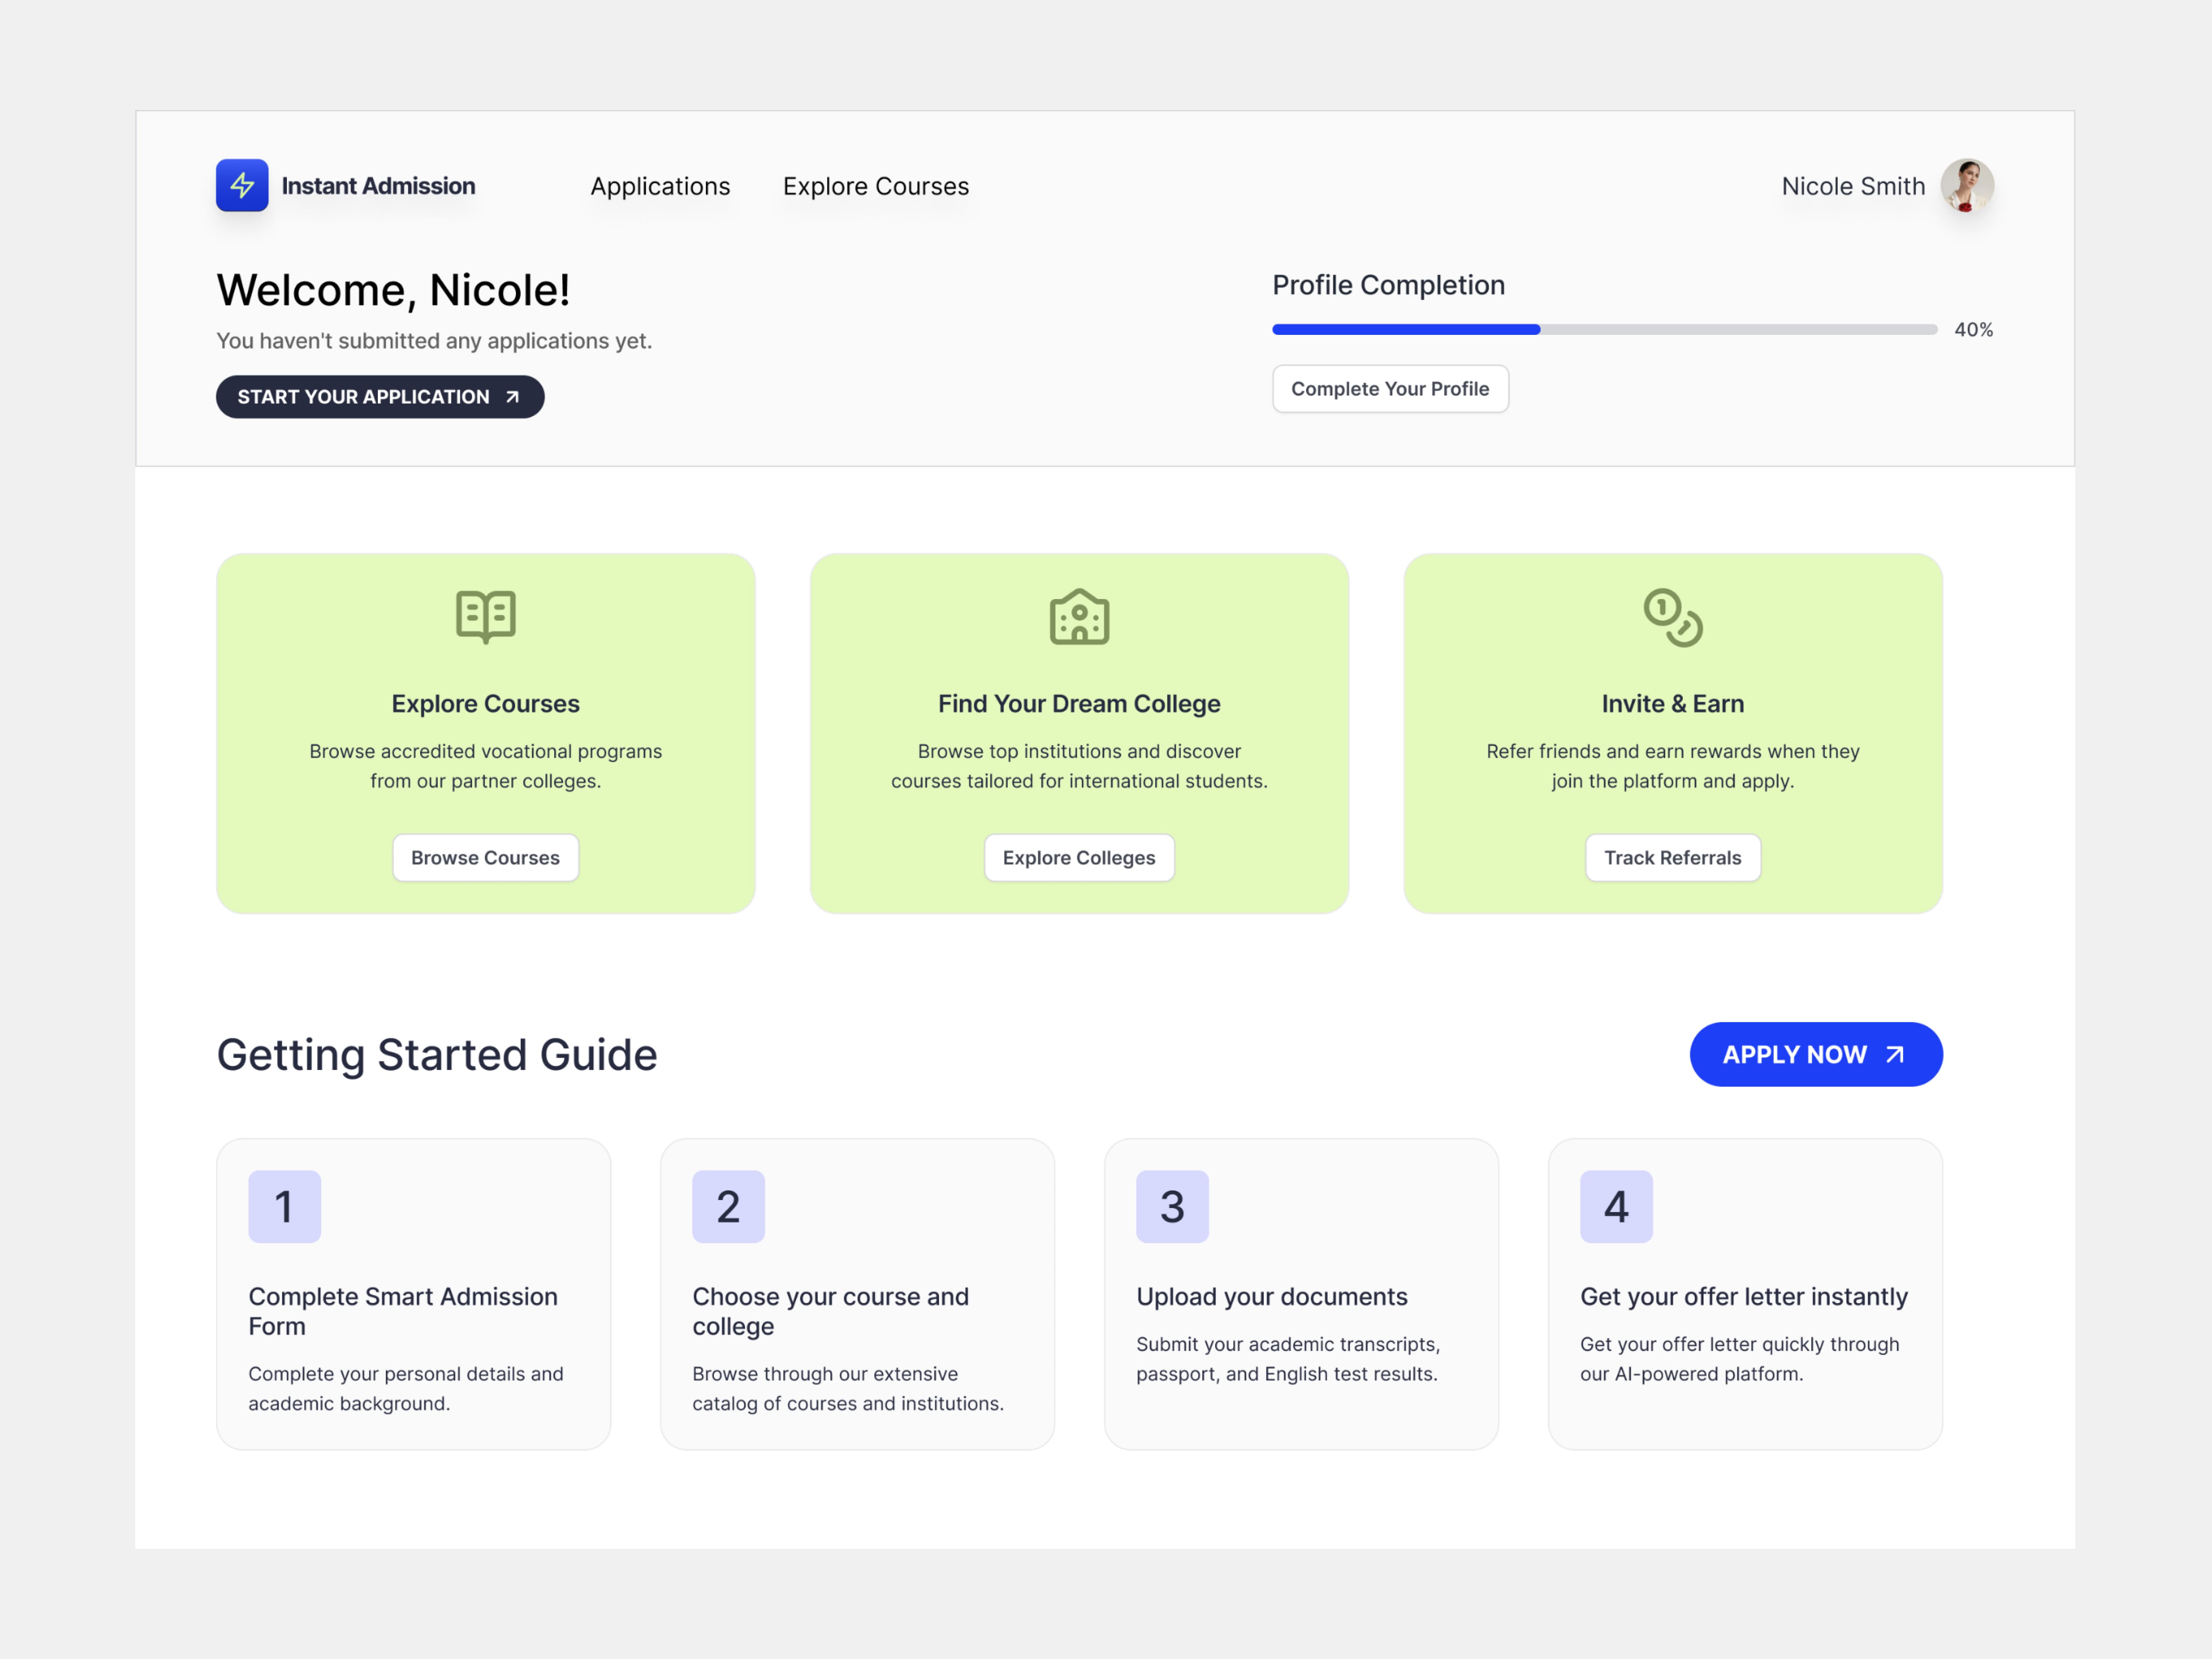
Task: Click the step 2 number badge
Action: coord(728,1206)
